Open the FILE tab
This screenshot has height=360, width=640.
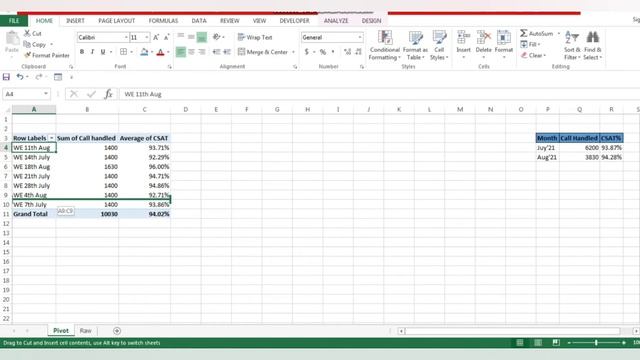[x=14, y=21]
